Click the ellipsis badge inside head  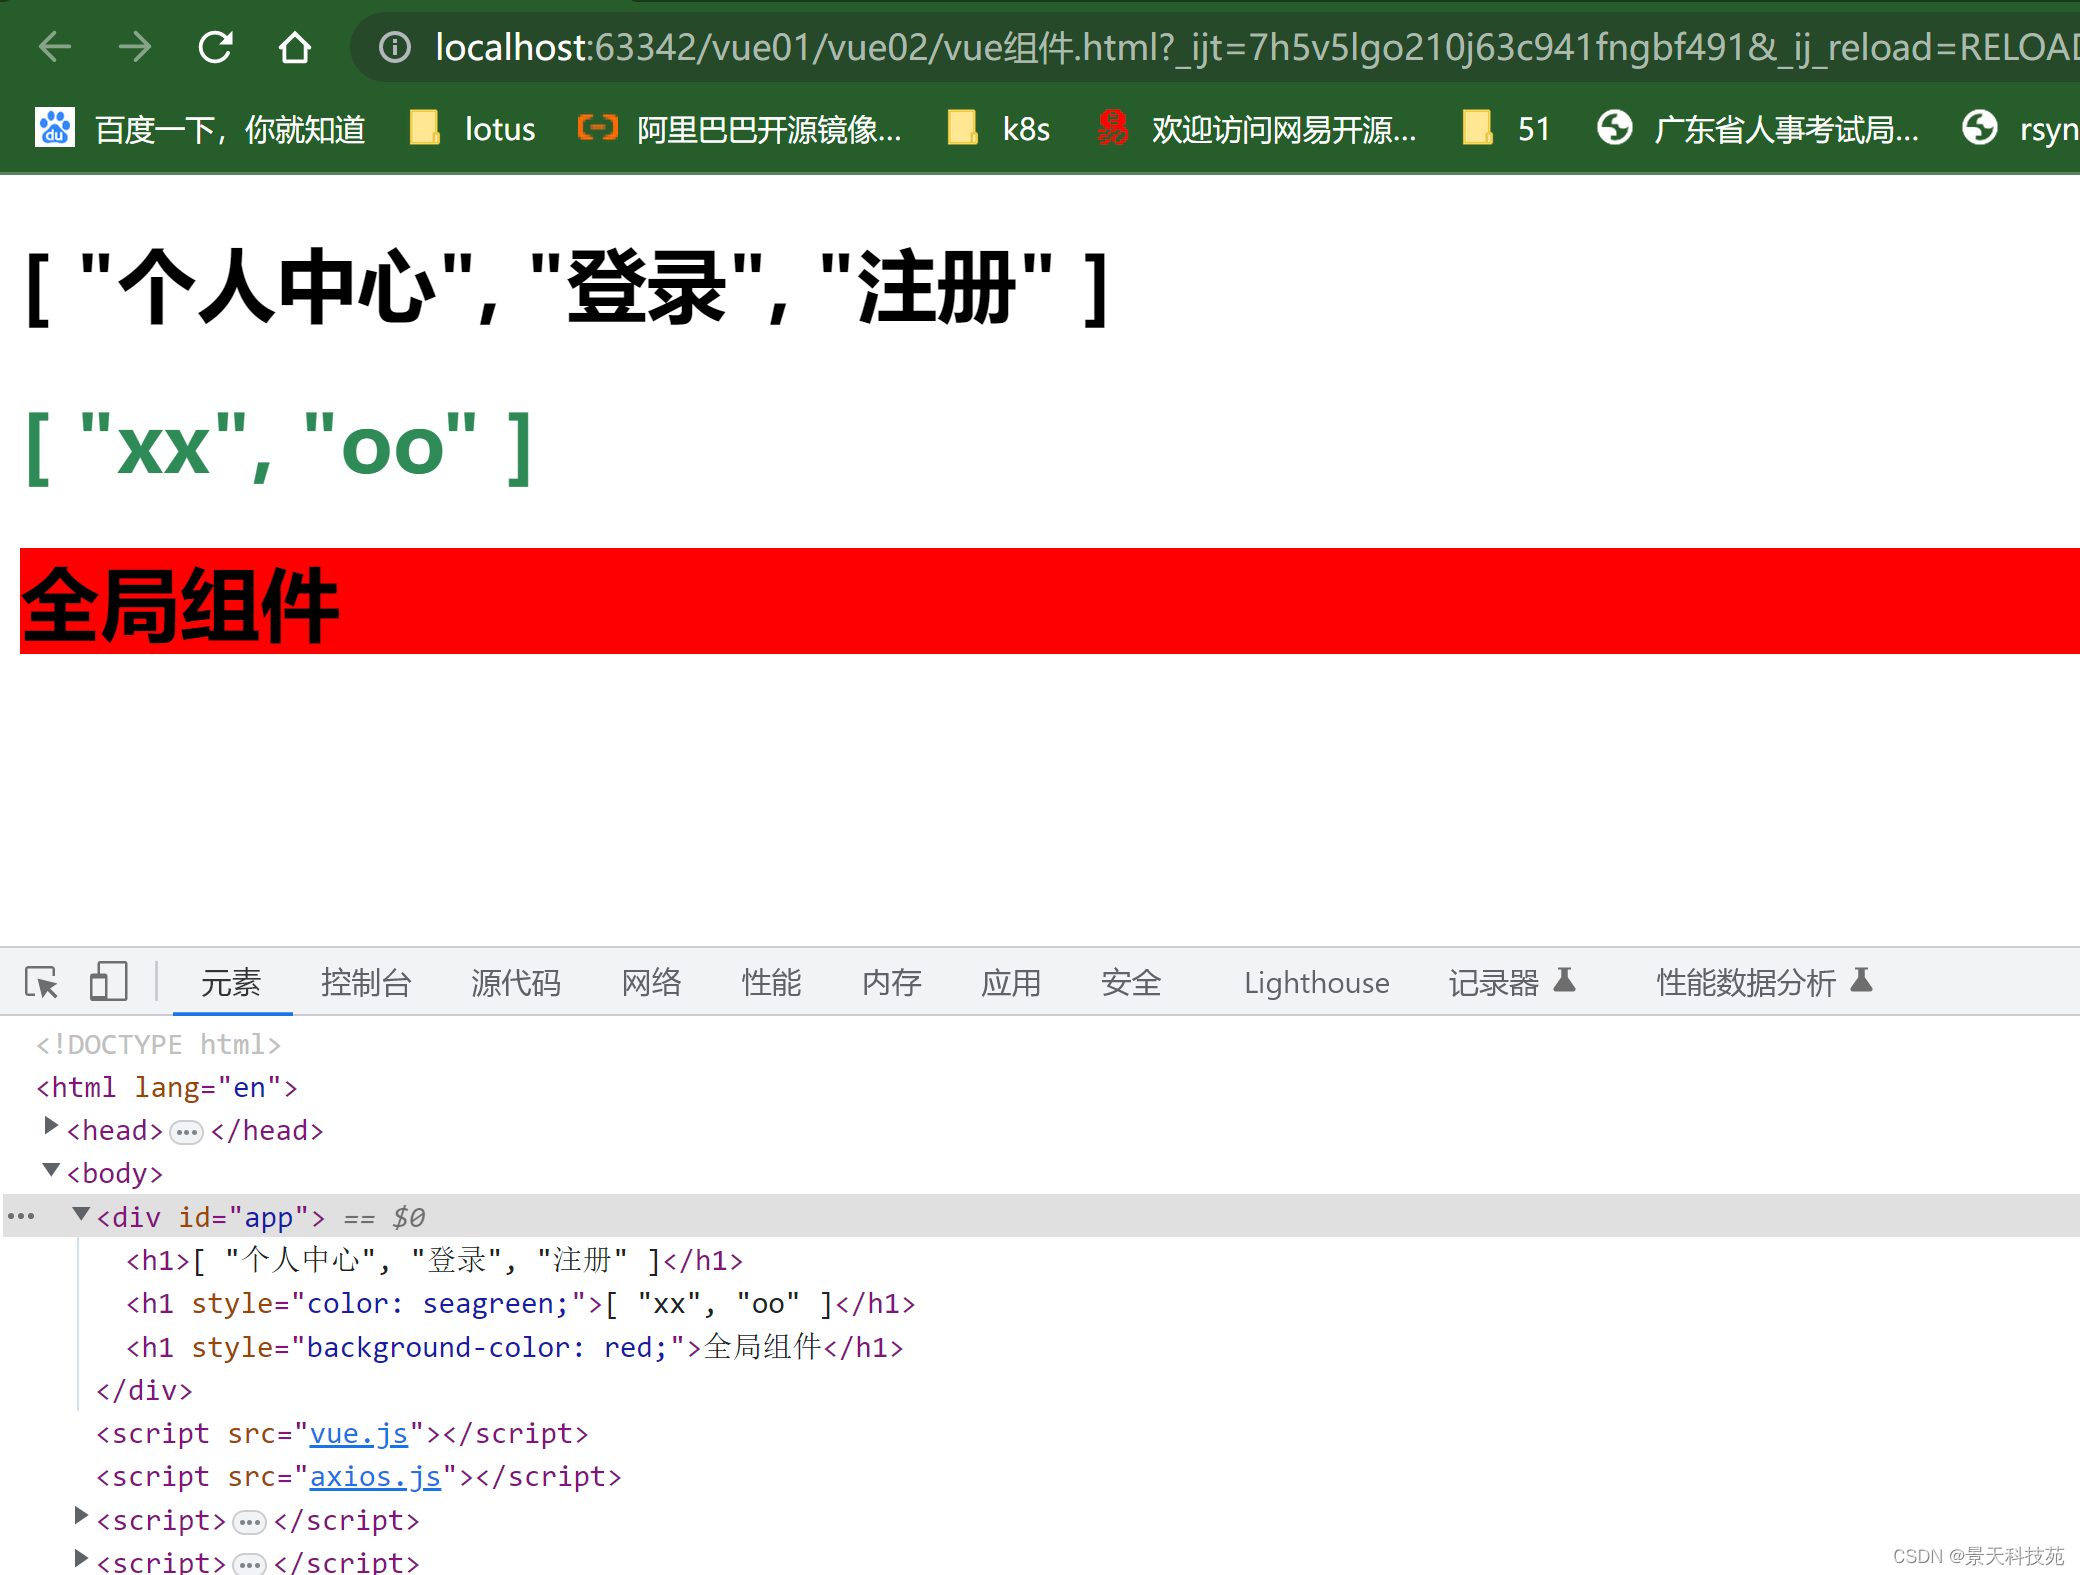(187, 1132)
